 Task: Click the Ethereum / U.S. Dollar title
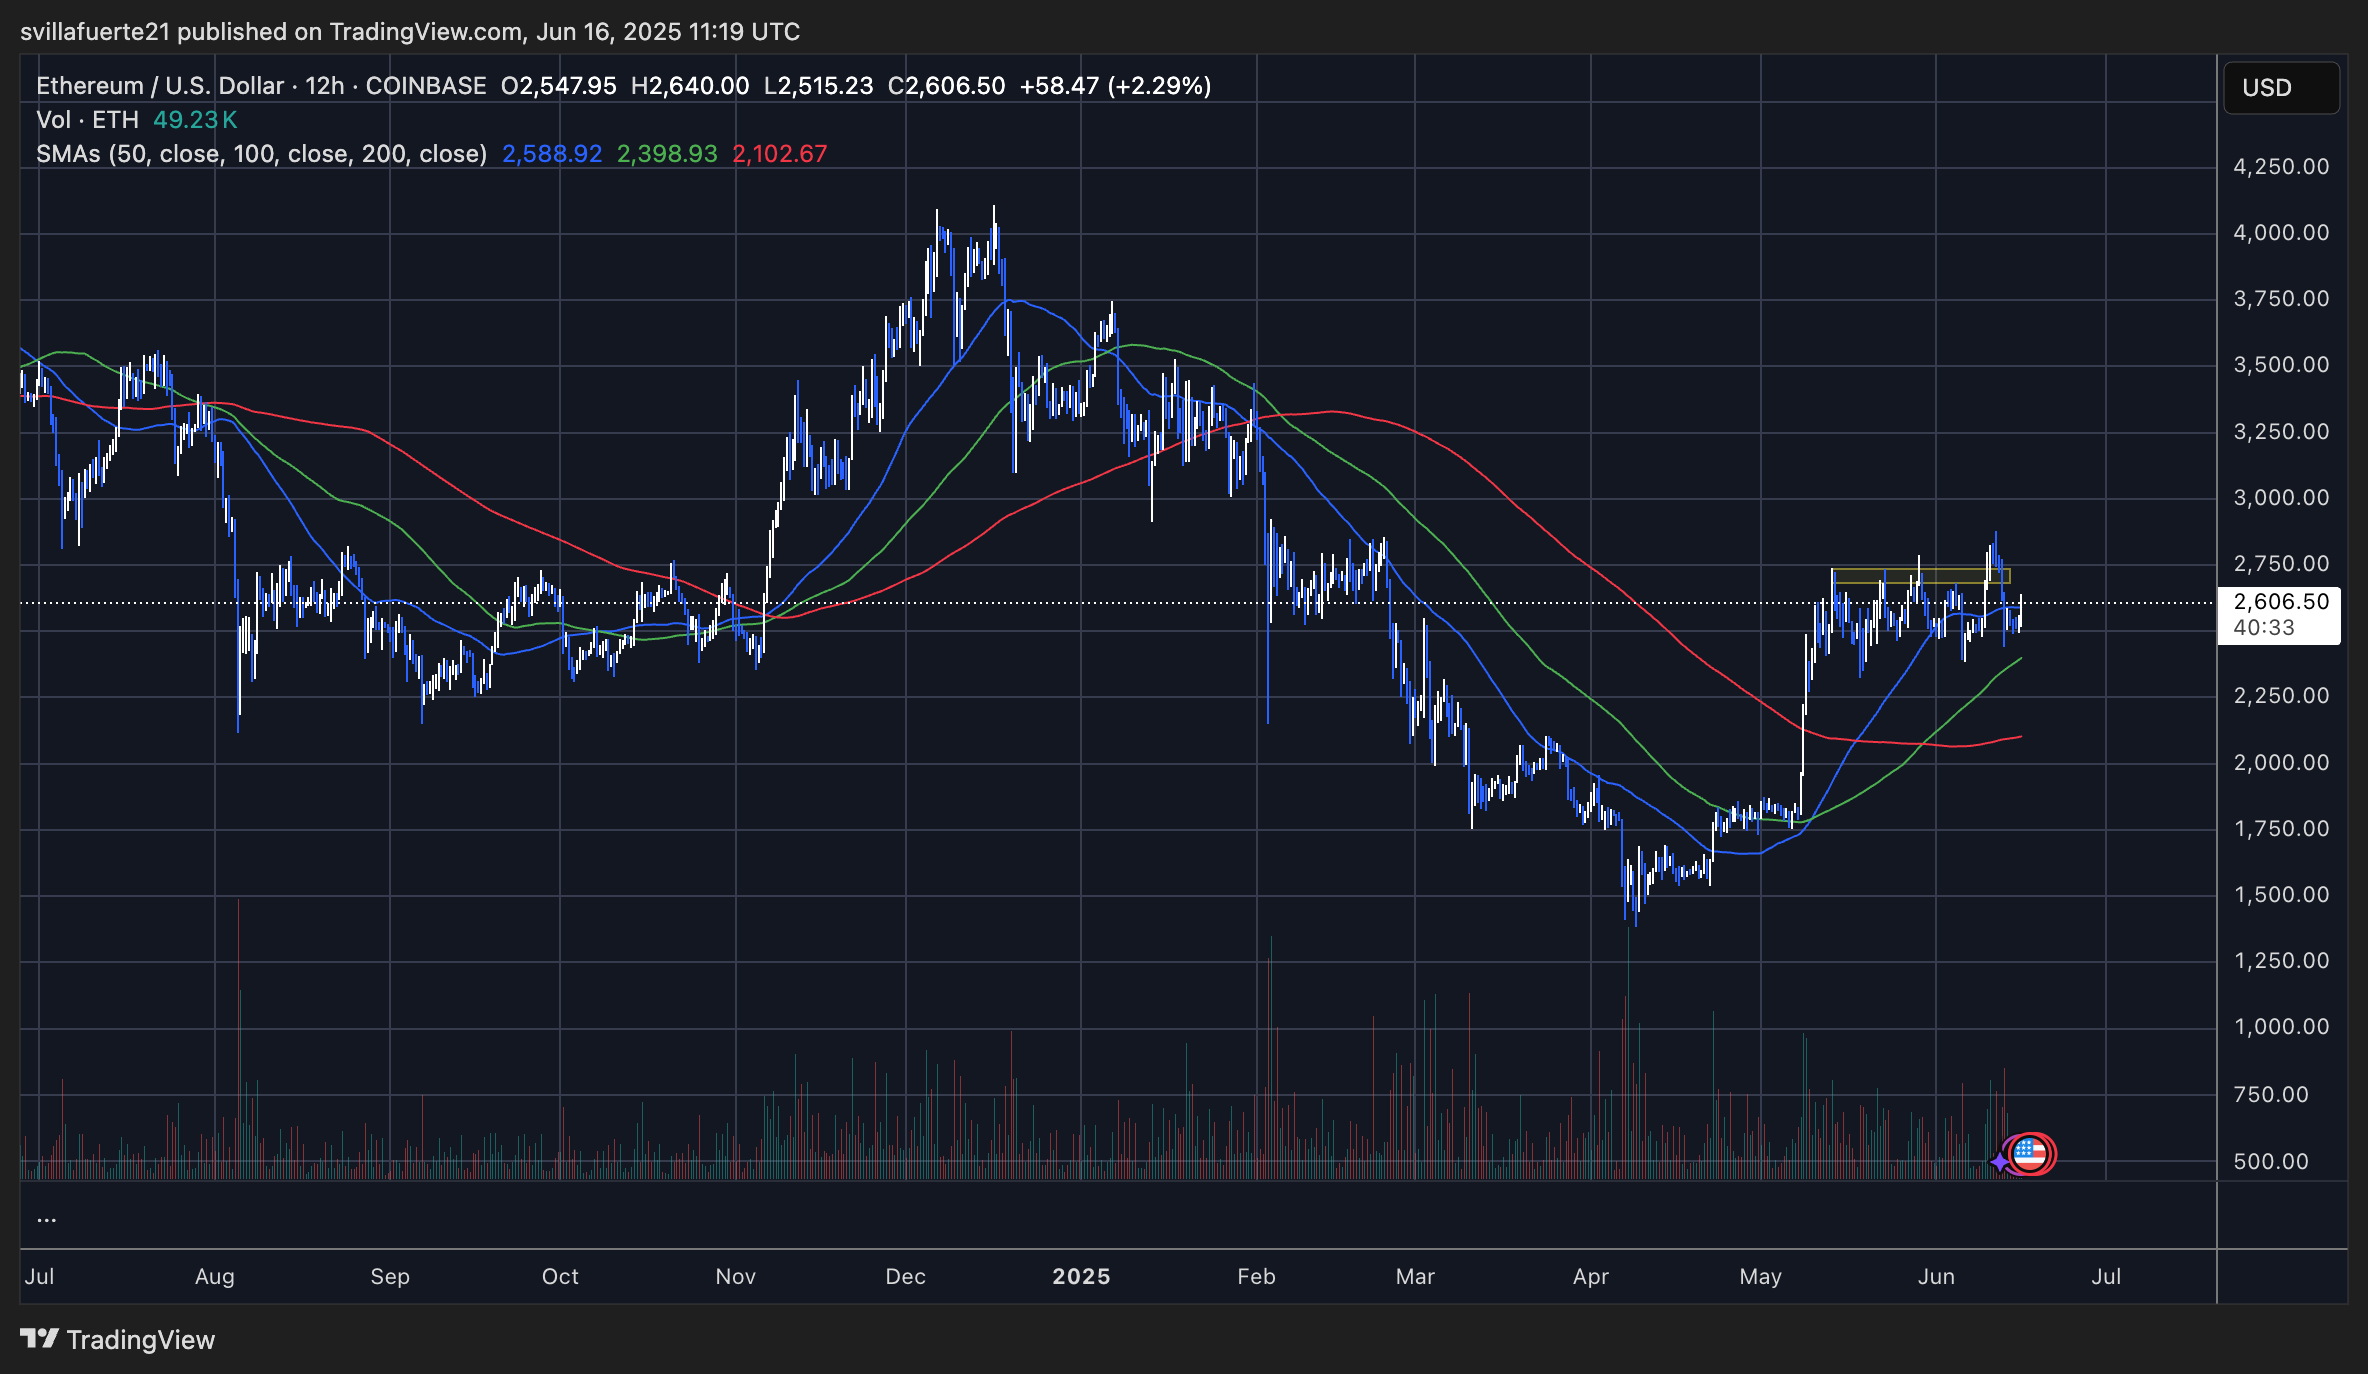click(160, 86)
